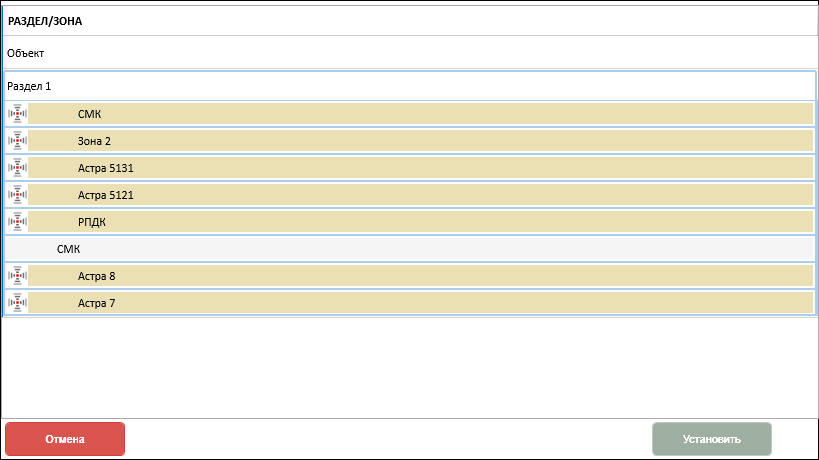Viewport: 819px width, 460px height.
Task: Click the detector icon beside Астра 7
Action: coord(17,303)
